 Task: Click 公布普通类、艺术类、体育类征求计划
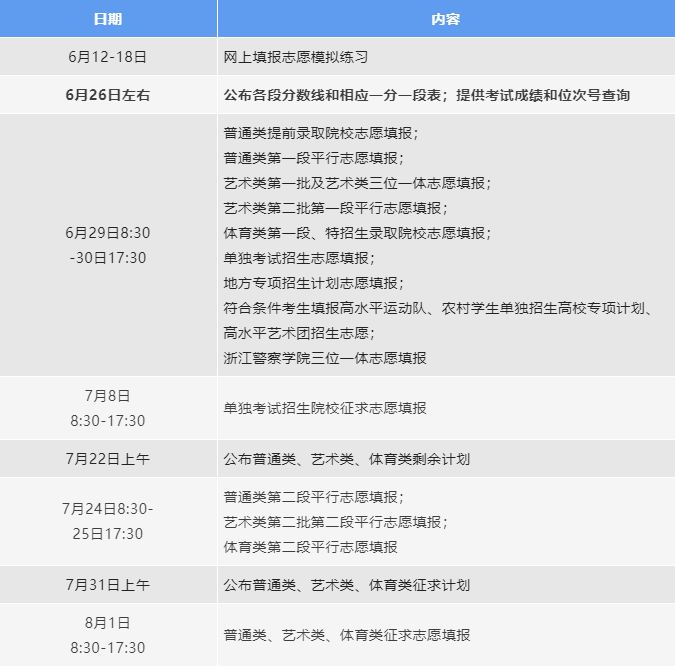[x=347, y=585]
